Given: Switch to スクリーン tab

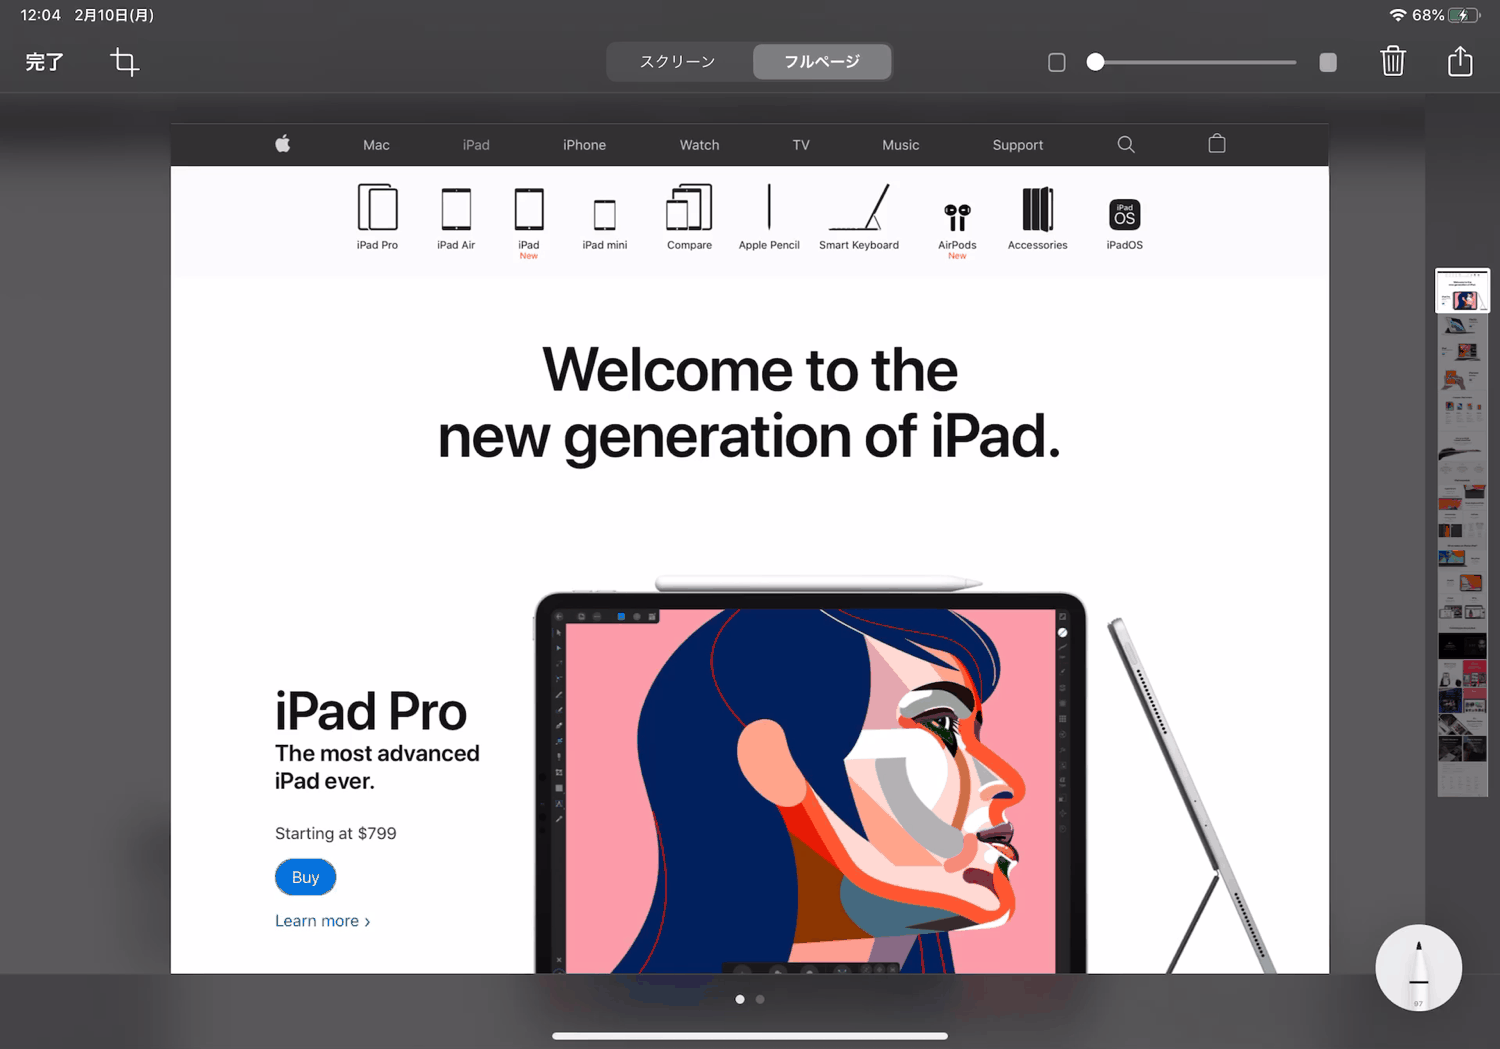Looking at the screenshot, I should click(x=678, y=61).
